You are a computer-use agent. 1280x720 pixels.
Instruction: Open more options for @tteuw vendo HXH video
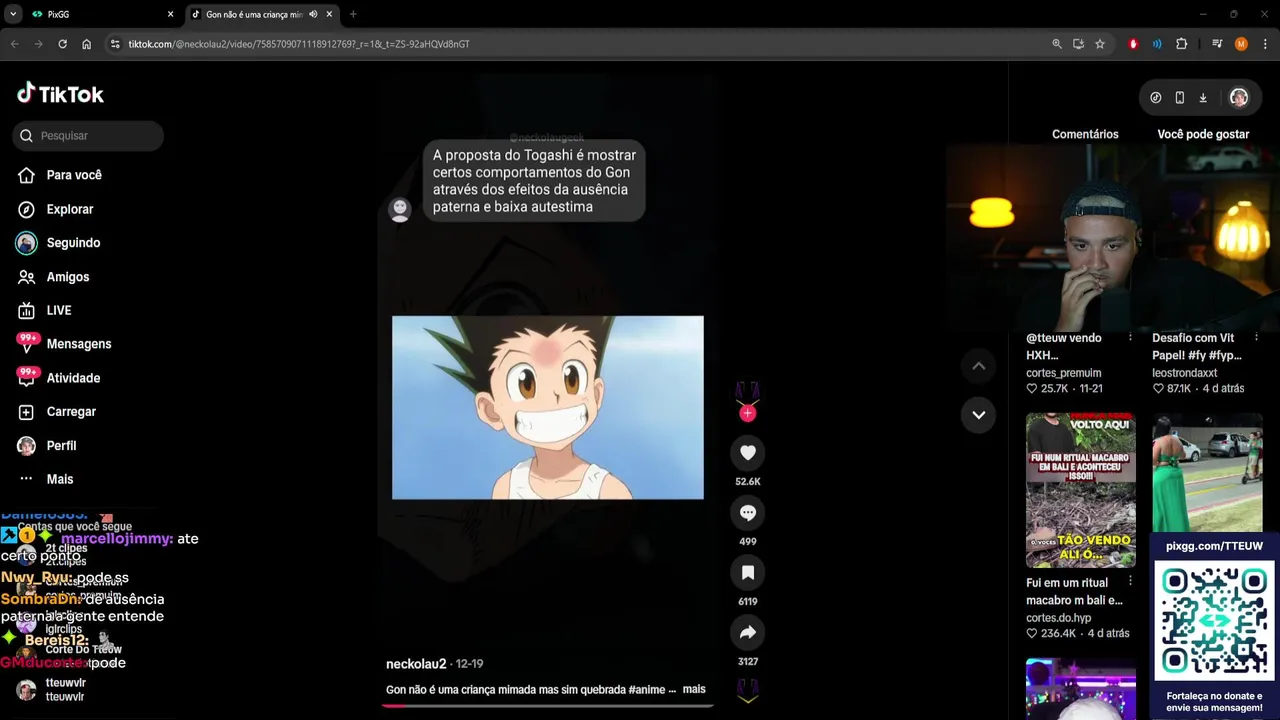click(x=1130, y=339)
